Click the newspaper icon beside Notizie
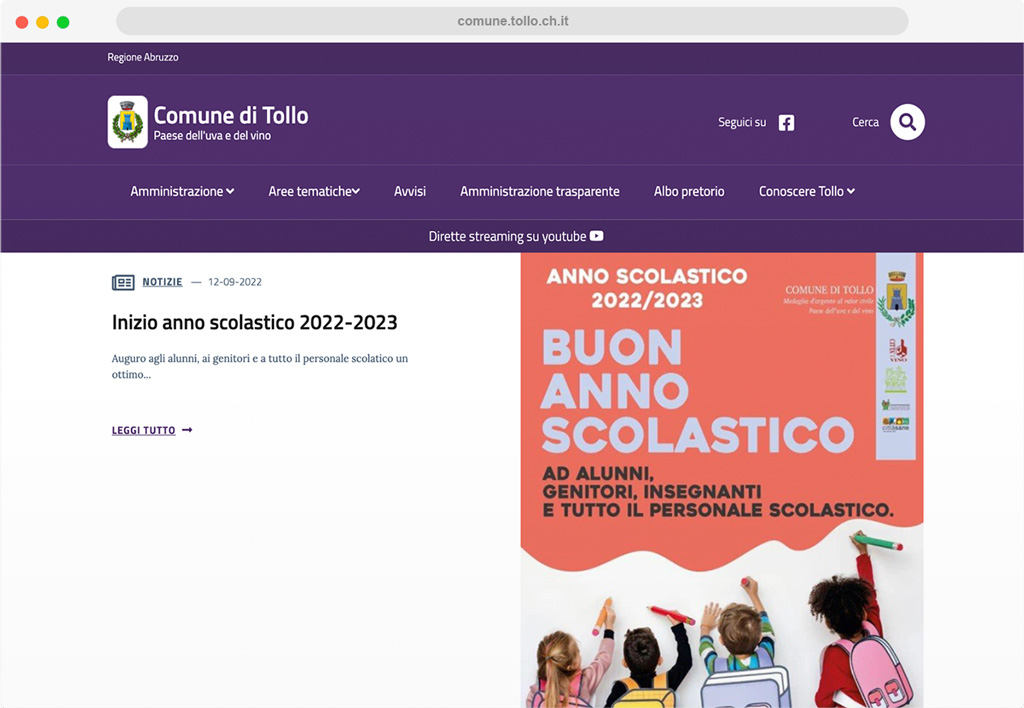The height and width of the screenshot is (708, 1024). pos(123,282)
